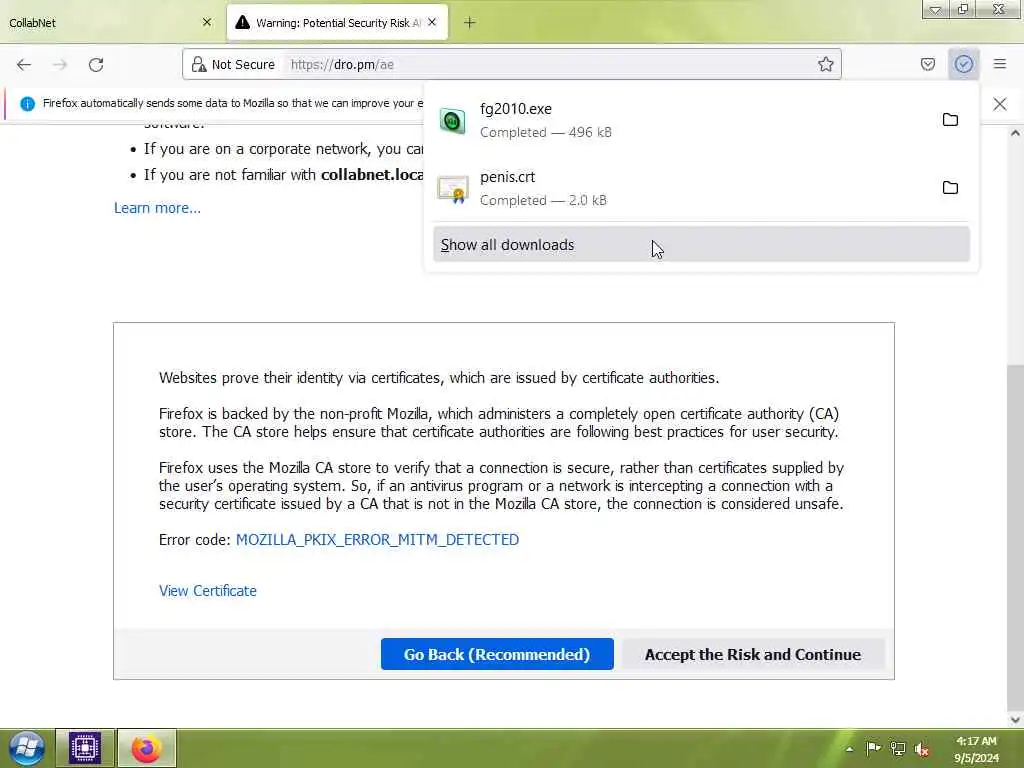Image resolution: width=1024 pixels, height=768 pixels.
Task: Open the View Certificate link
Action: point(208,590)
